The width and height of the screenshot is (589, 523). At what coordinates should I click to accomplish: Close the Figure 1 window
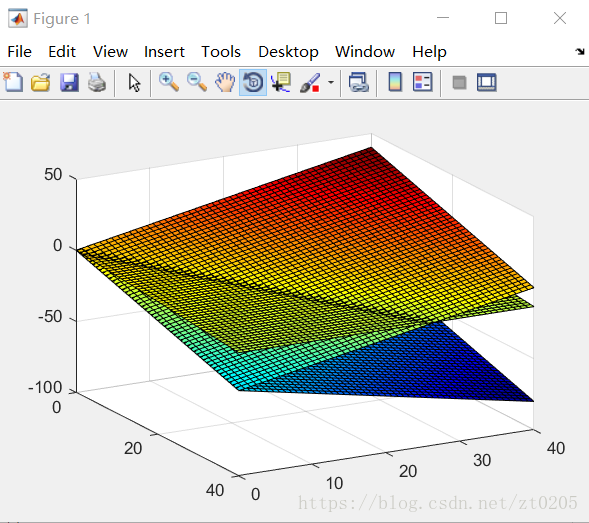(560, 18)
